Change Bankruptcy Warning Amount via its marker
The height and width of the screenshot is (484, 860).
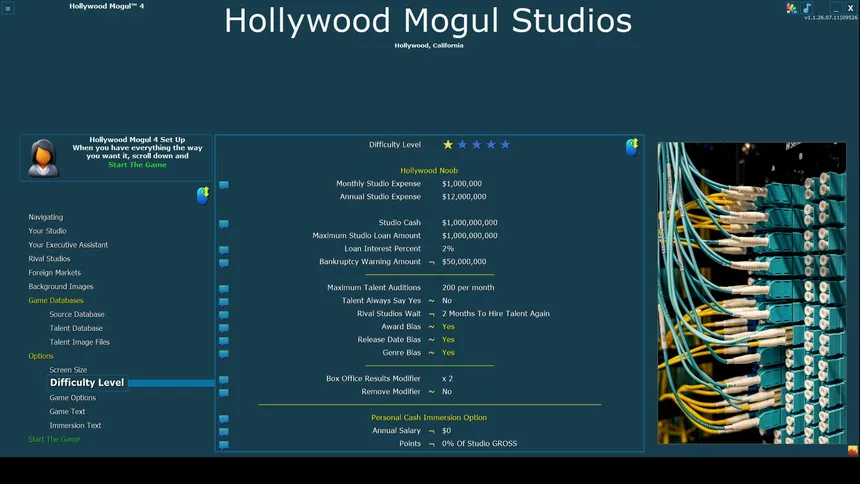point(432,262)
